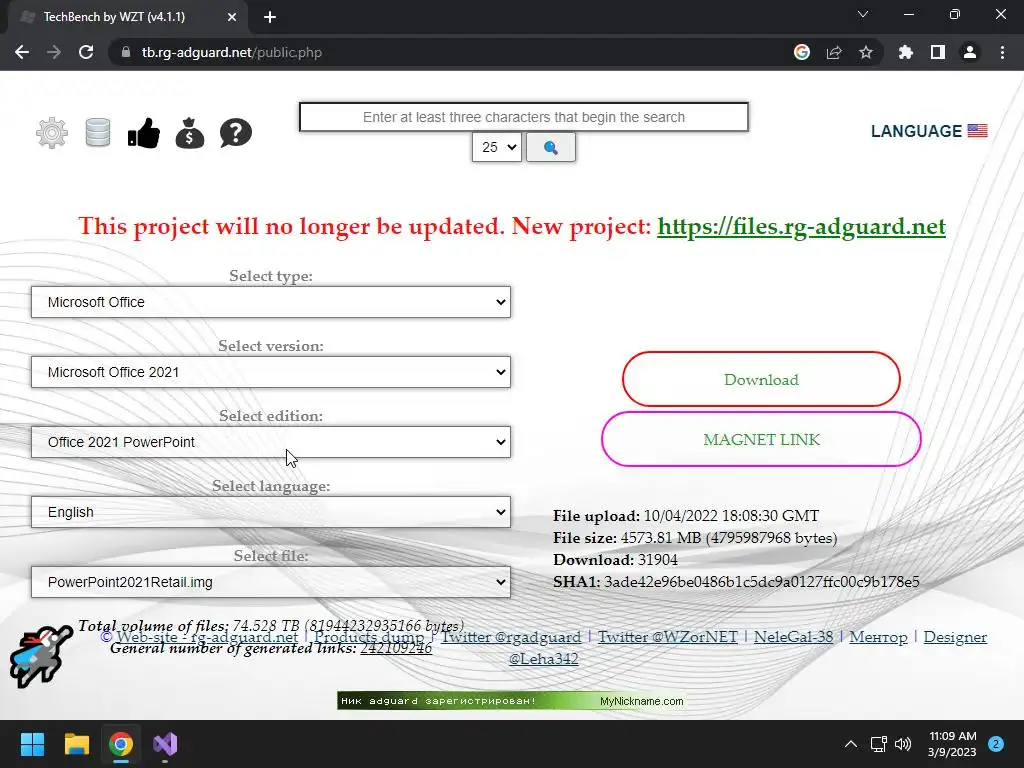Open Chrome three-dot menu
Viewport: 1024px width, 768px height.
[1002, 52]
